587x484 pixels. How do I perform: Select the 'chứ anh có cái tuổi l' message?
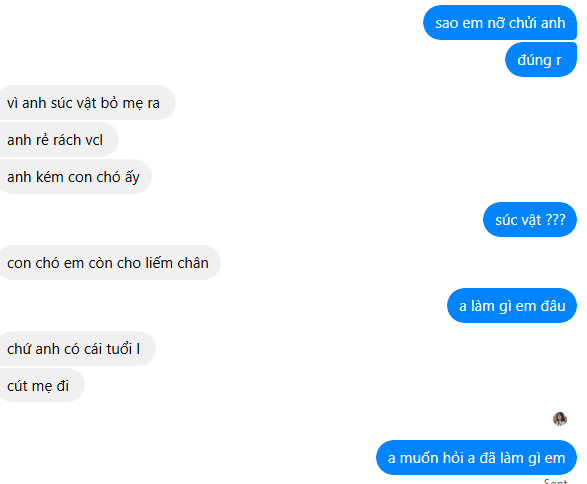77,349
